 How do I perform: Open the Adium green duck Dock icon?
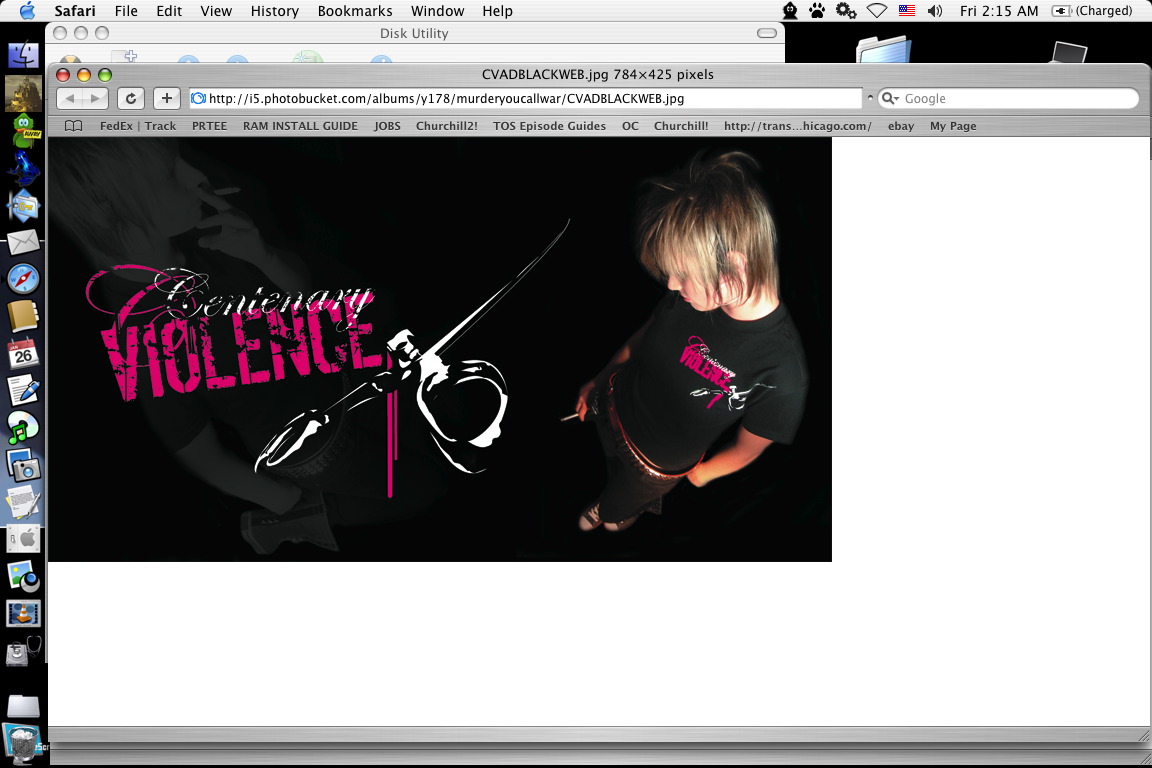(x=25, y=132)
